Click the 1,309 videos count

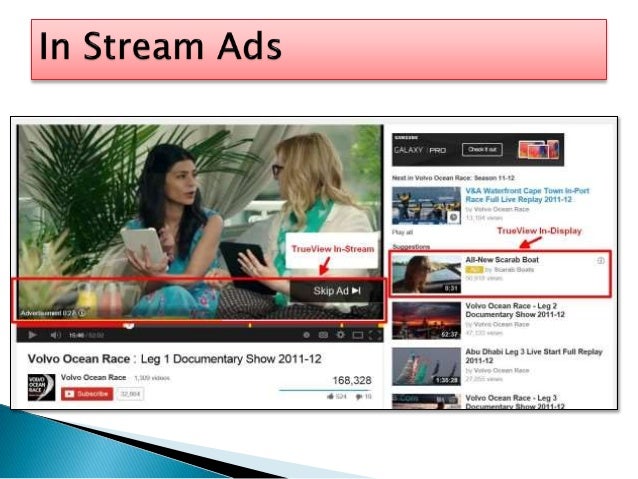152,378
